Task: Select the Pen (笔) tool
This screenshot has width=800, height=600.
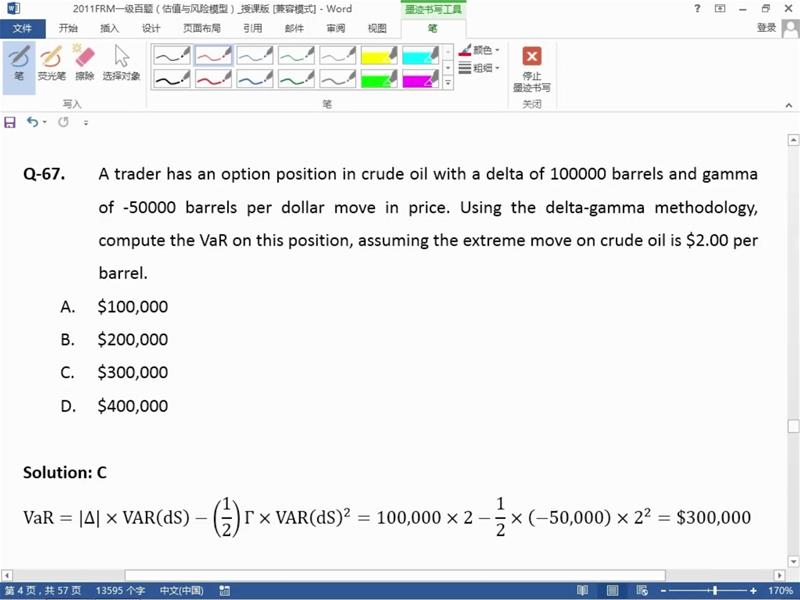Action: [18, 62]
